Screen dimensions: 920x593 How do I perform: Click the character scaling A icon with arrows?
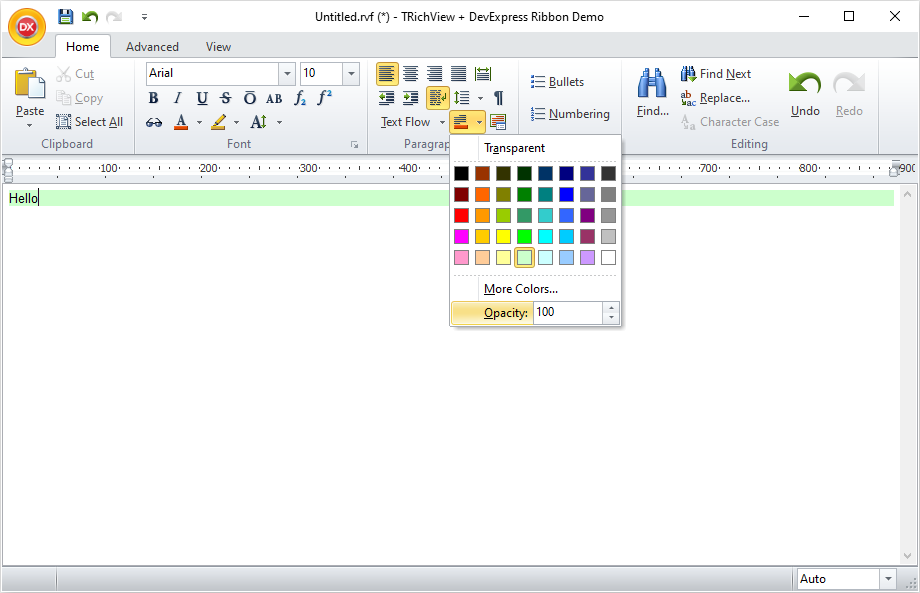(x=259, y=122)
